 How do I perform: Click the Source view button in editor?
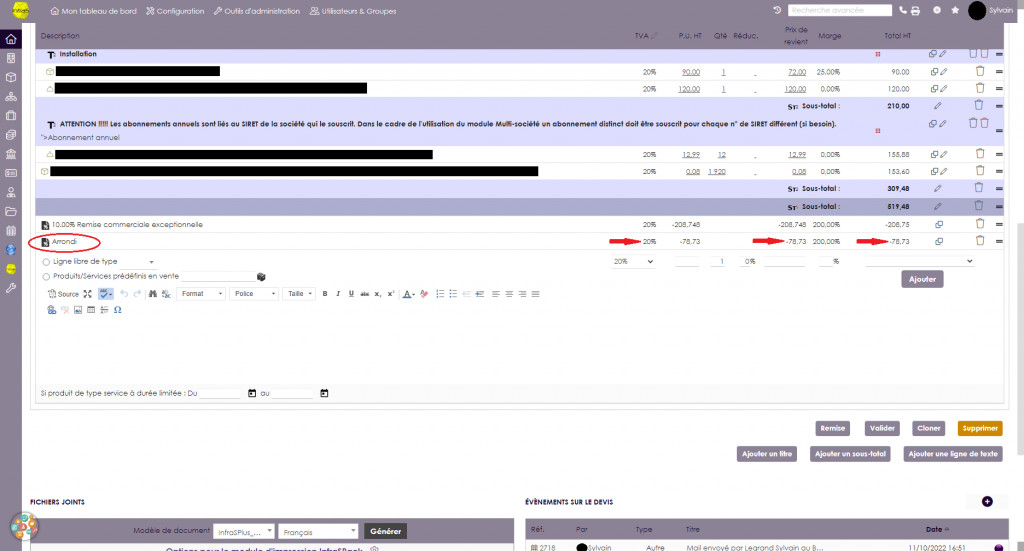coord(63,294)
